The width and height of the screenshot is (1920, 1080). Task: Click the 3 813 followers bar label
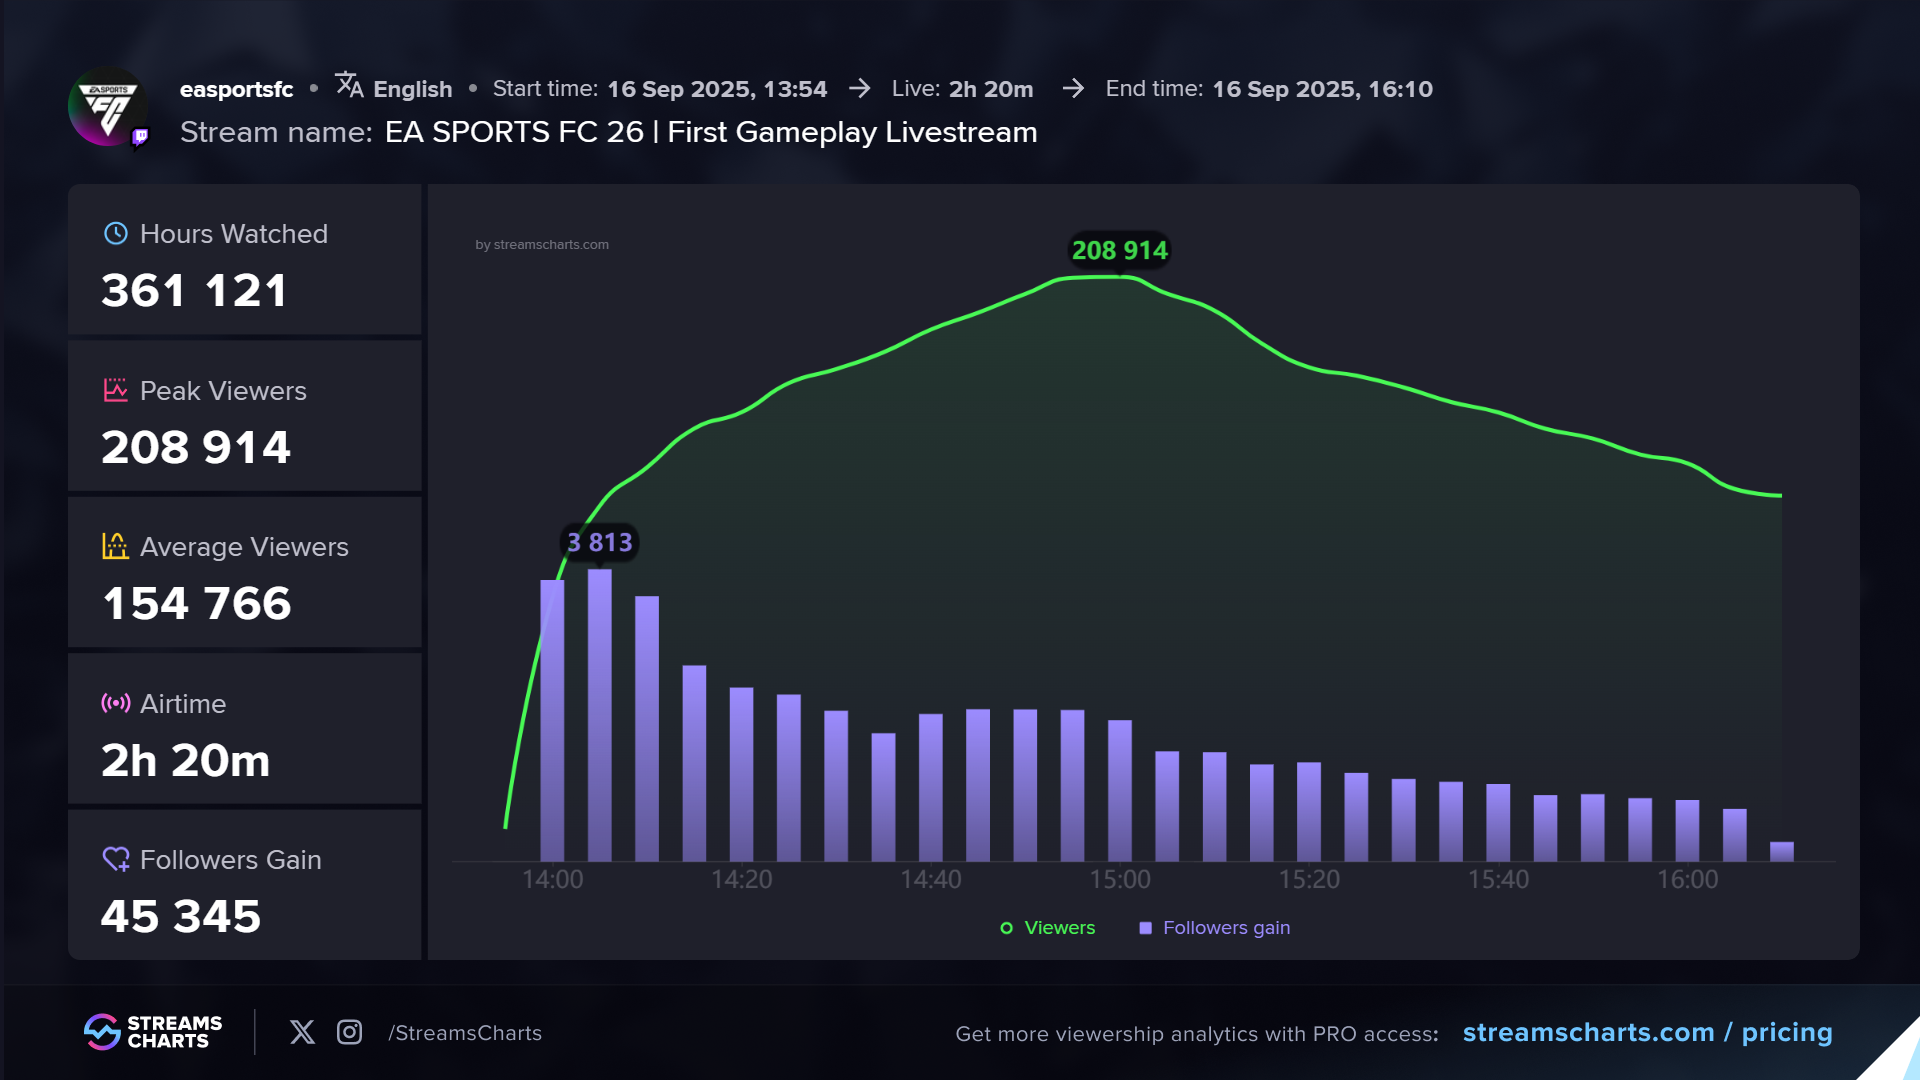(x=600, y=542)
